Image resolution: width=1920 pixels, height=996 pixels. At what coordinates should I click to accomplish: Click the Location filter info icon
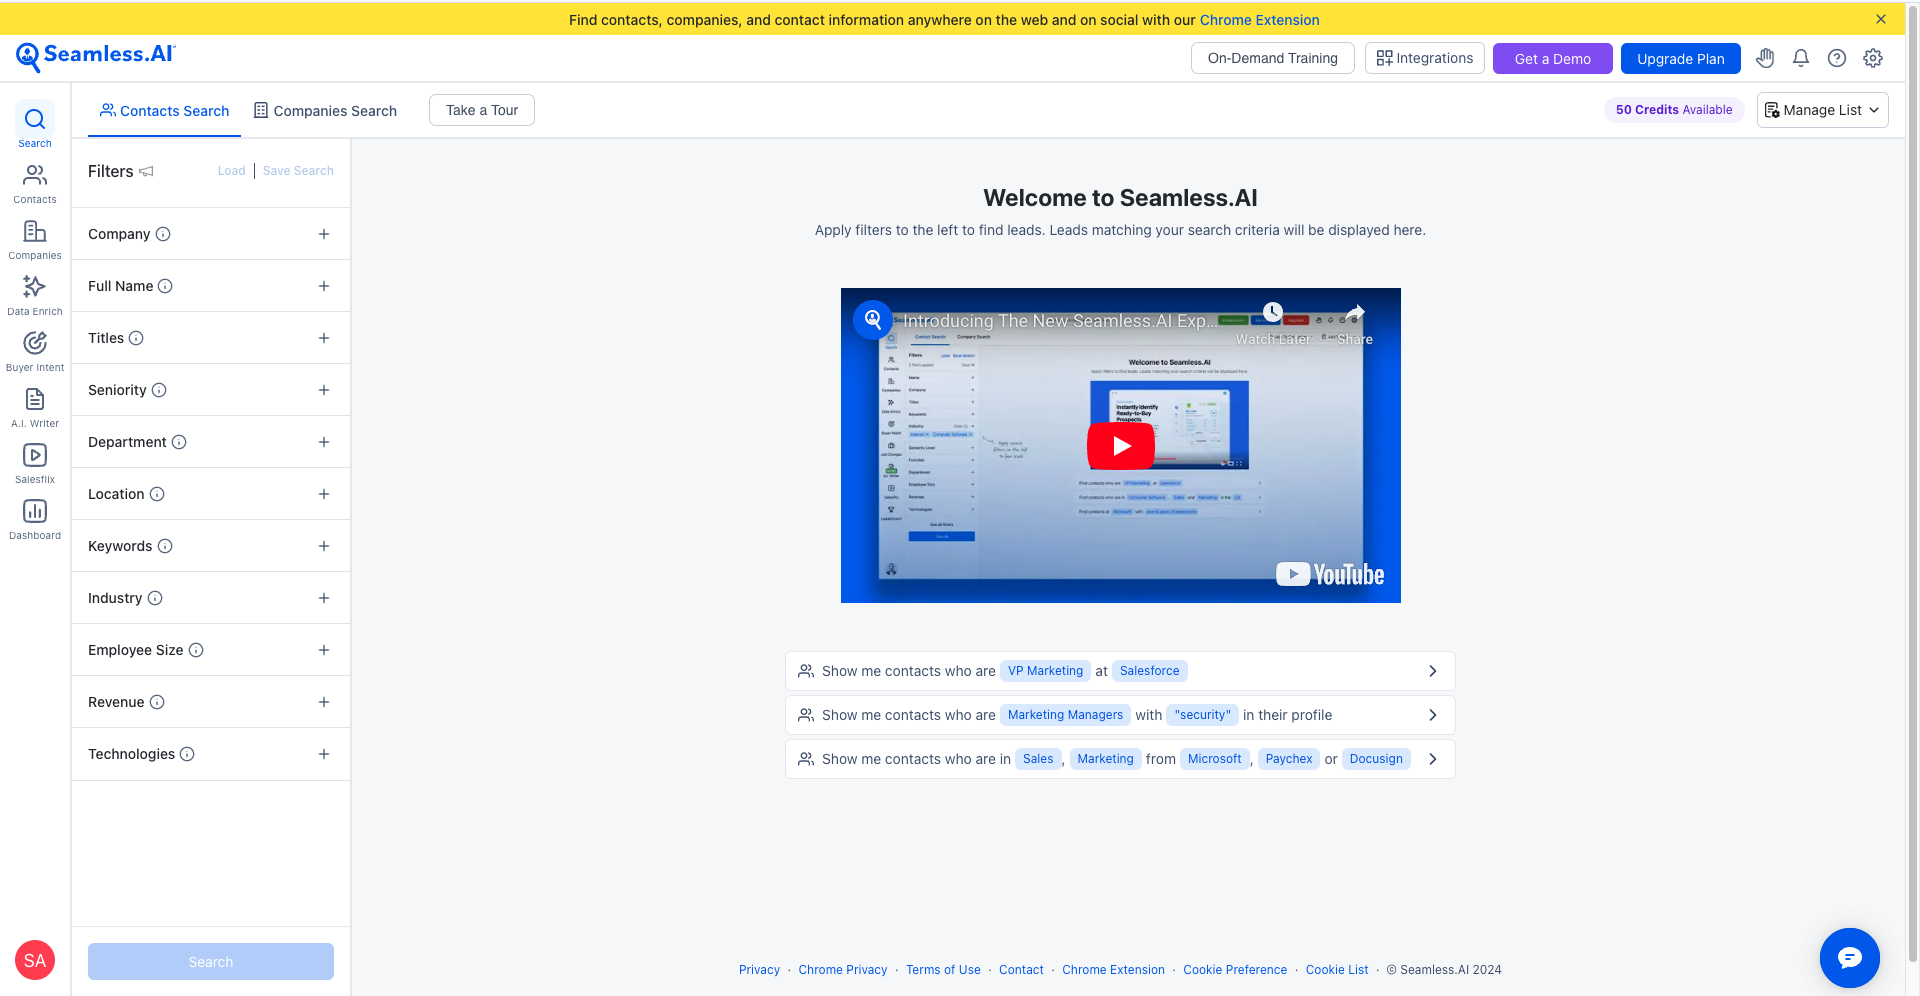tap(157, 494)
